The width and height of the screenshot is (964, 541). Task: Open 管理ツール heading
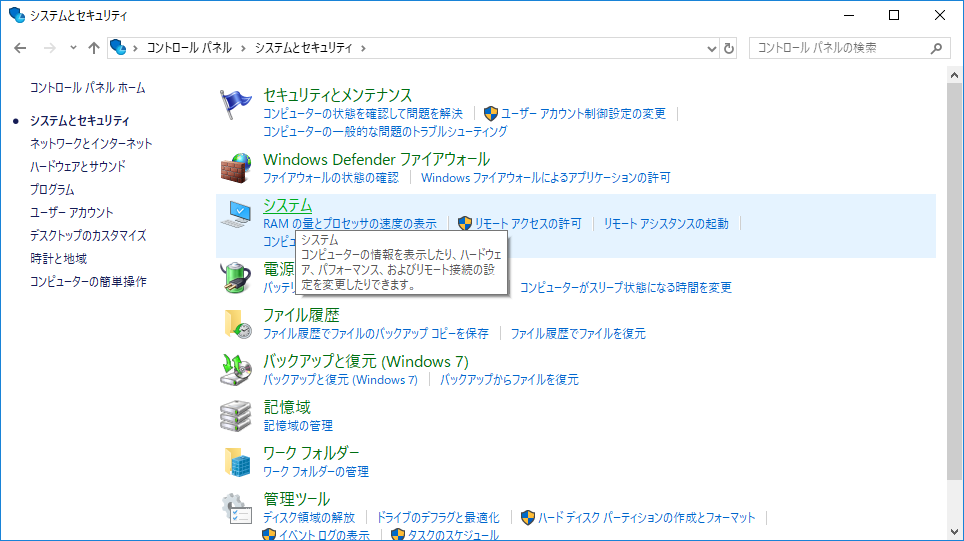pos(296,499)
